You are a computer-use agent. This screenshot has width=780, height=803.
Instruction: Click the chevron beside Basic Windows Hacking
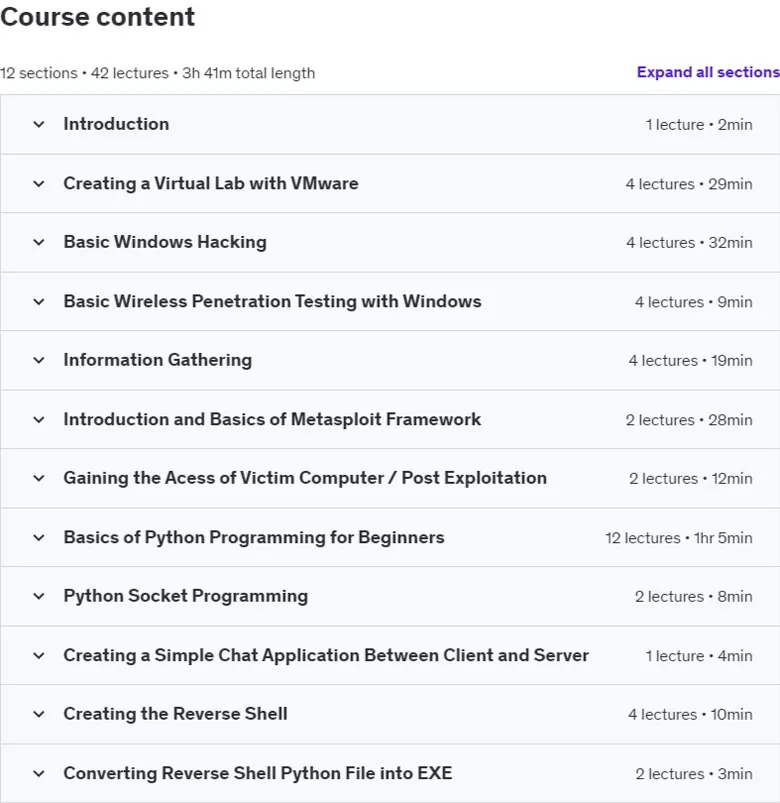pyautogui.click(x=39, y=242)
